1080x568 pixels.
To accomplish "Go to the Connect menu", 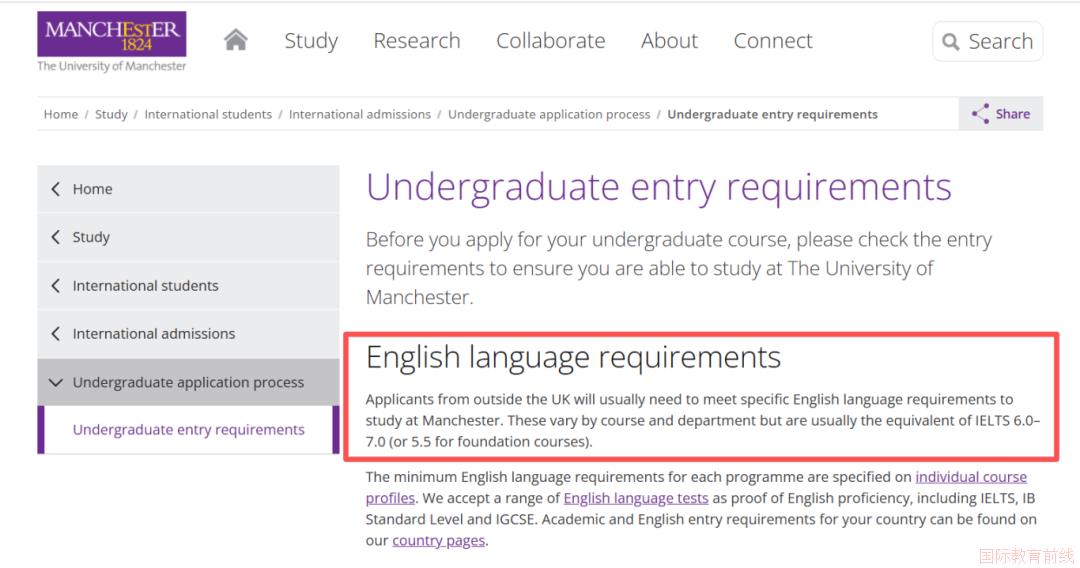I will (x=772, y=41).
